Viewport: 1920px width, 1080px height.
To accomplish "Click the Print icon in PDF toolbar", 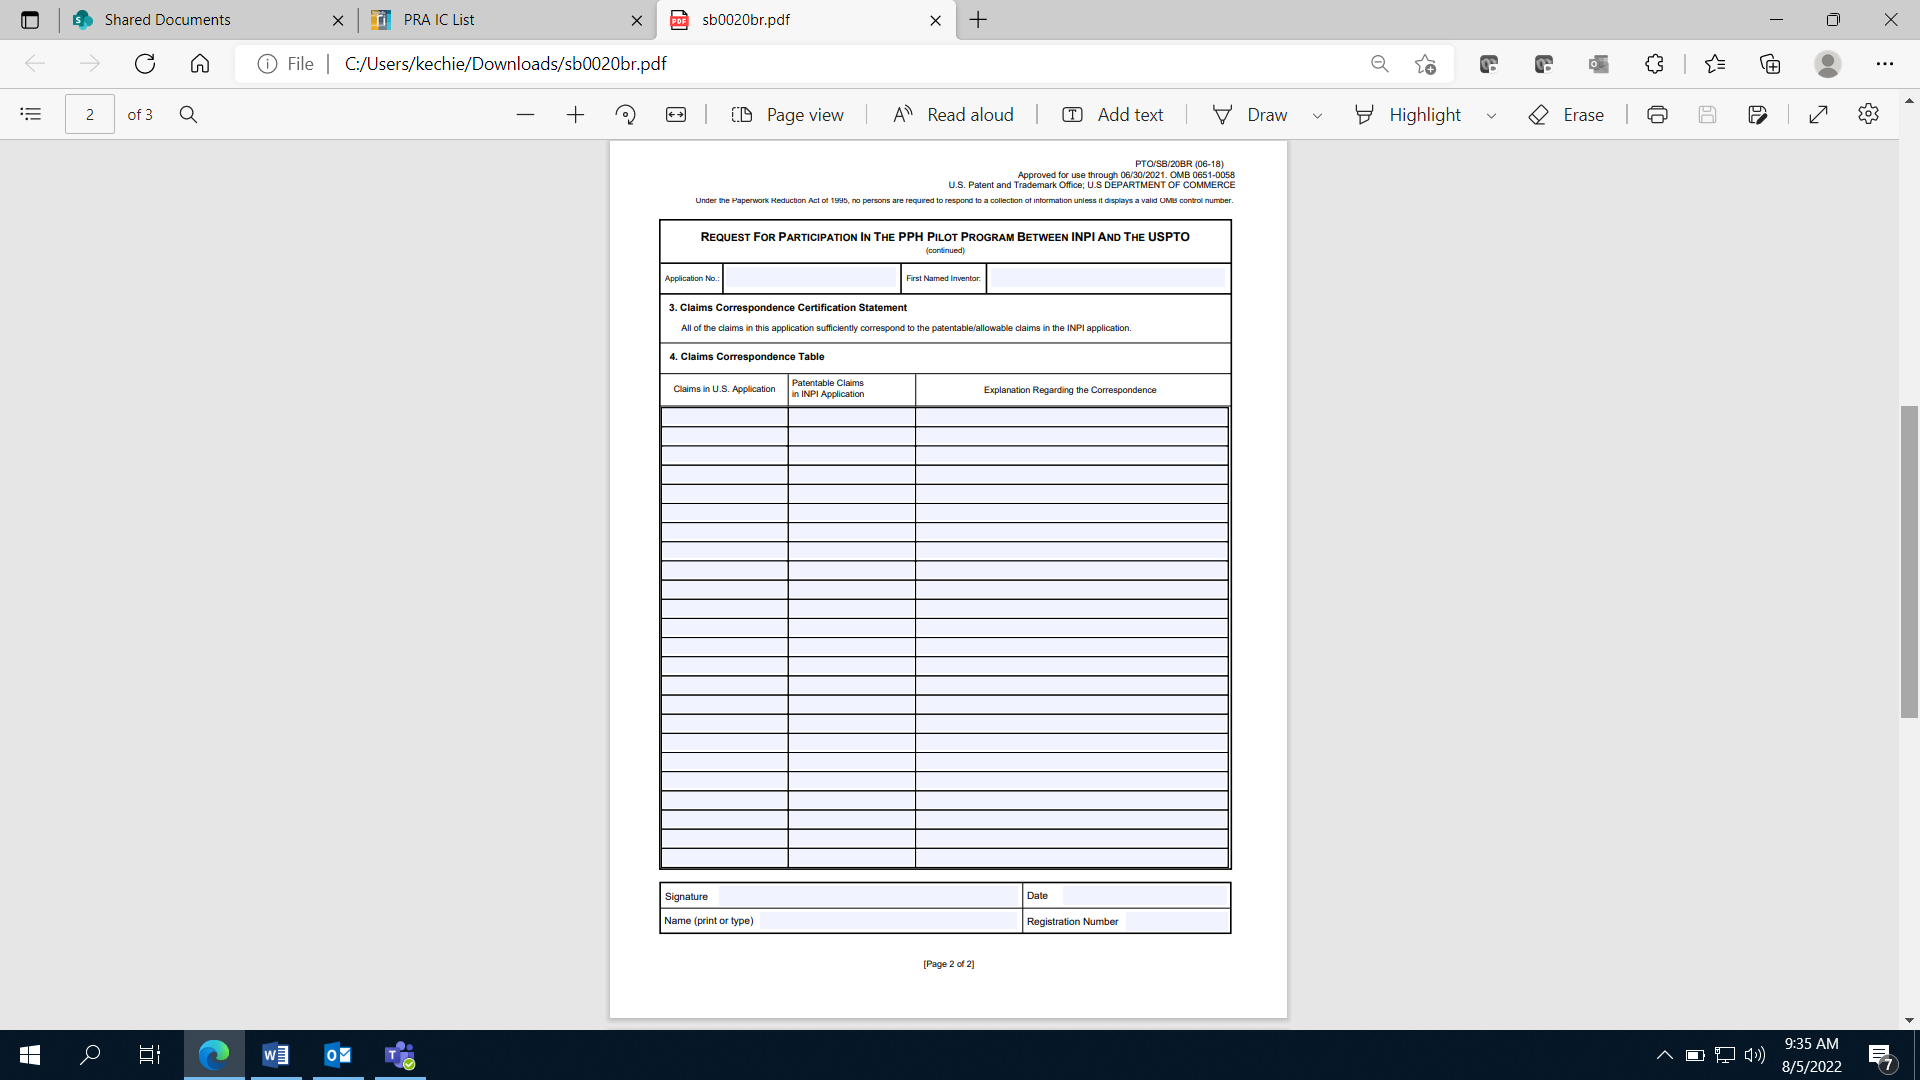I will [1657, 115].
